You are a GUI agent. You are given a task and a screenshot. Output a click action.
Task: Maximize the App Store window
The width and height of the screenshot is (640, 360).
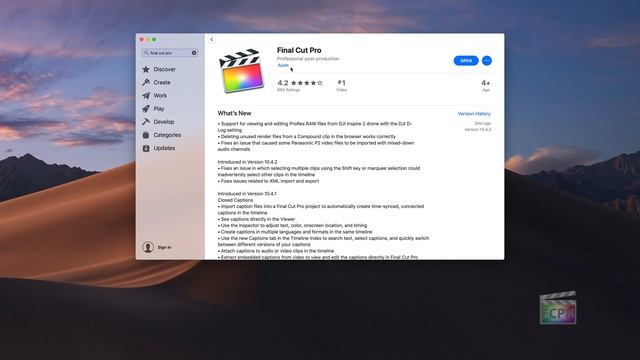pos(154,40)
